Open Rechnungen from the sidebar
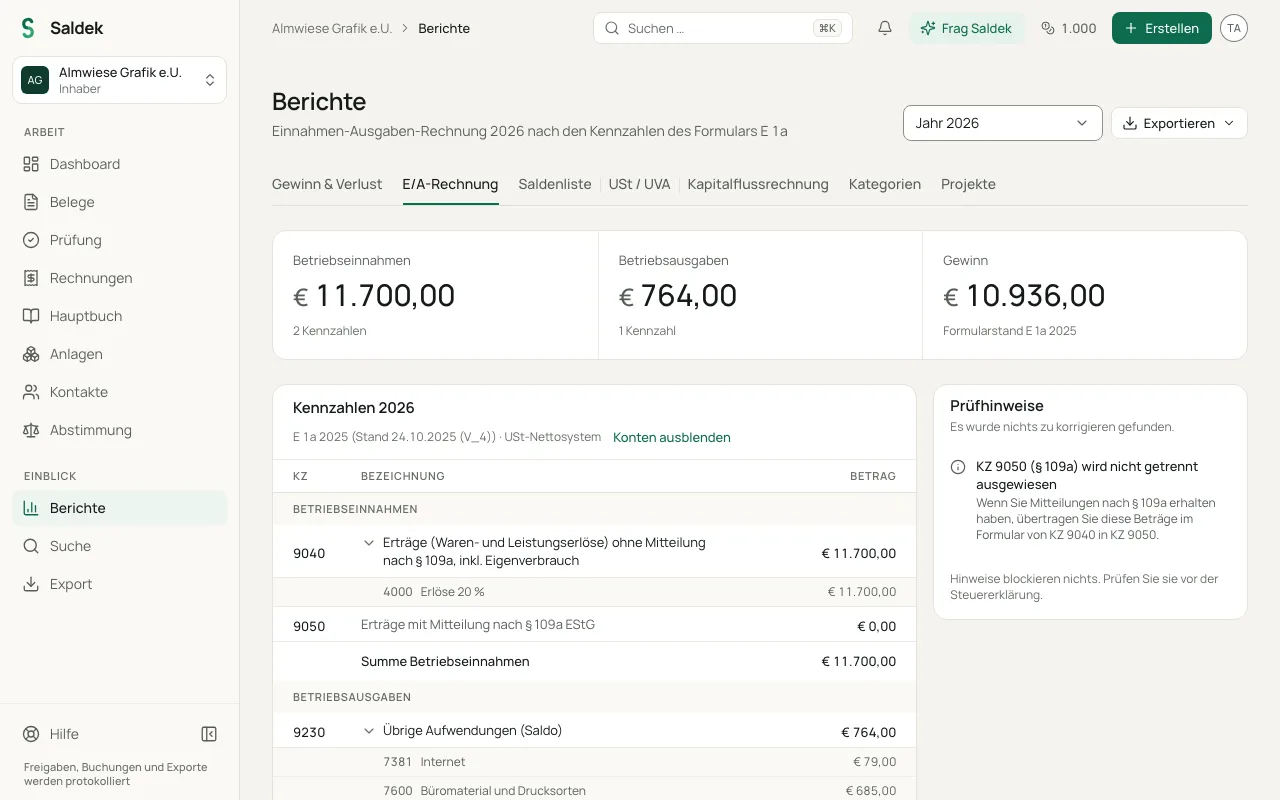The width and height of the screenshot is (1280, 800). (x=119, y=278)
